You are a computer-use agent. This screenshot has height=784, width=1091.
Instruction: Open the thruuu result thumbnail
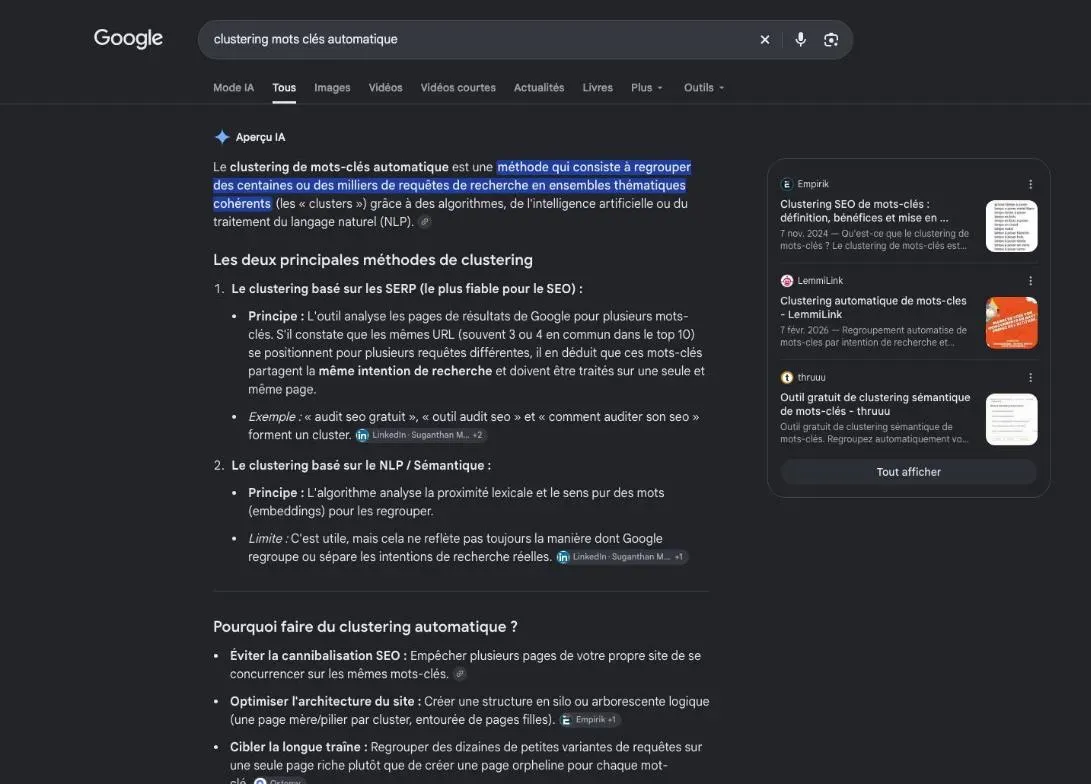(1012, 419)
